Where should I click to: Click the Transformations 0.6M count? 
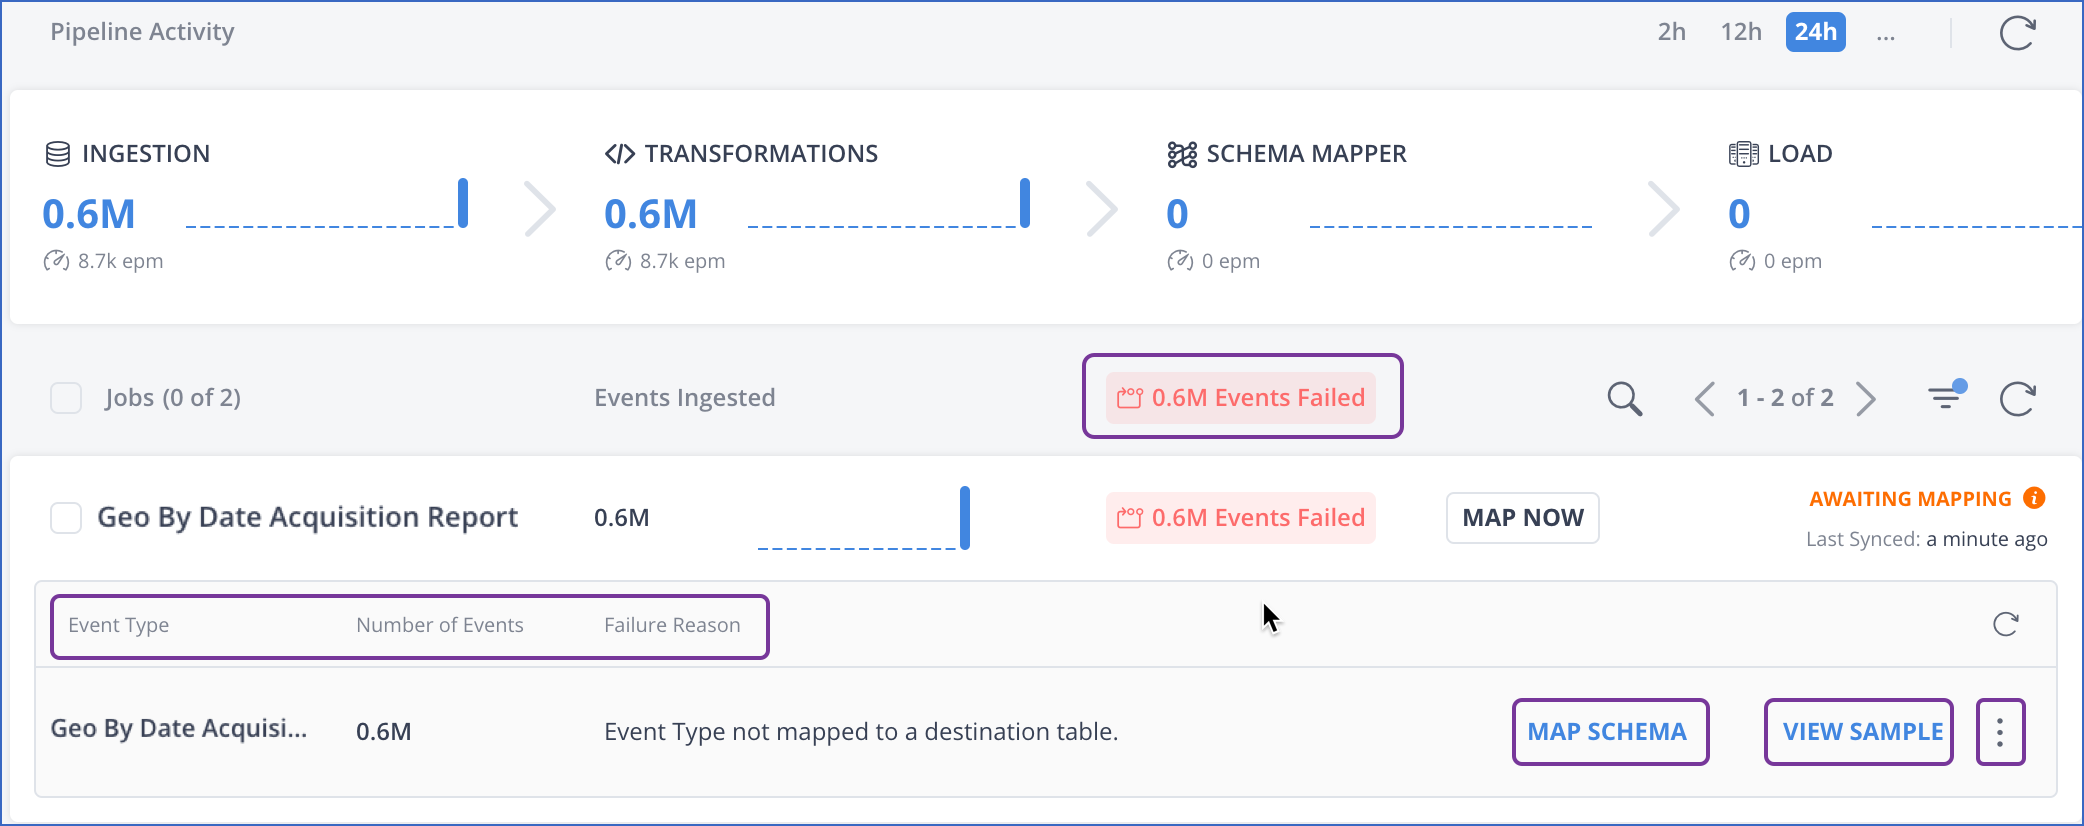click(x=650, y=214)
